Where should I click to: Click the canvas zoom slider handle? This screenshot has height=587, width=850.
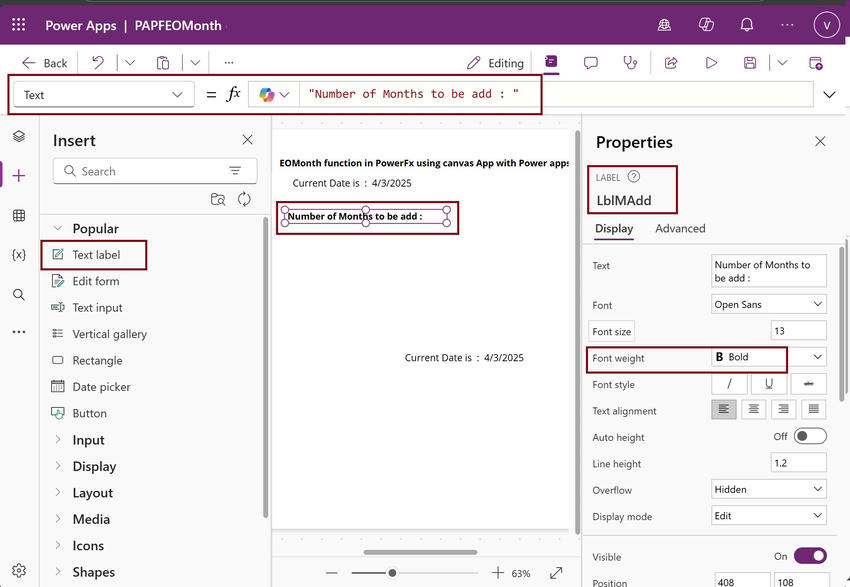click(392, 573)
